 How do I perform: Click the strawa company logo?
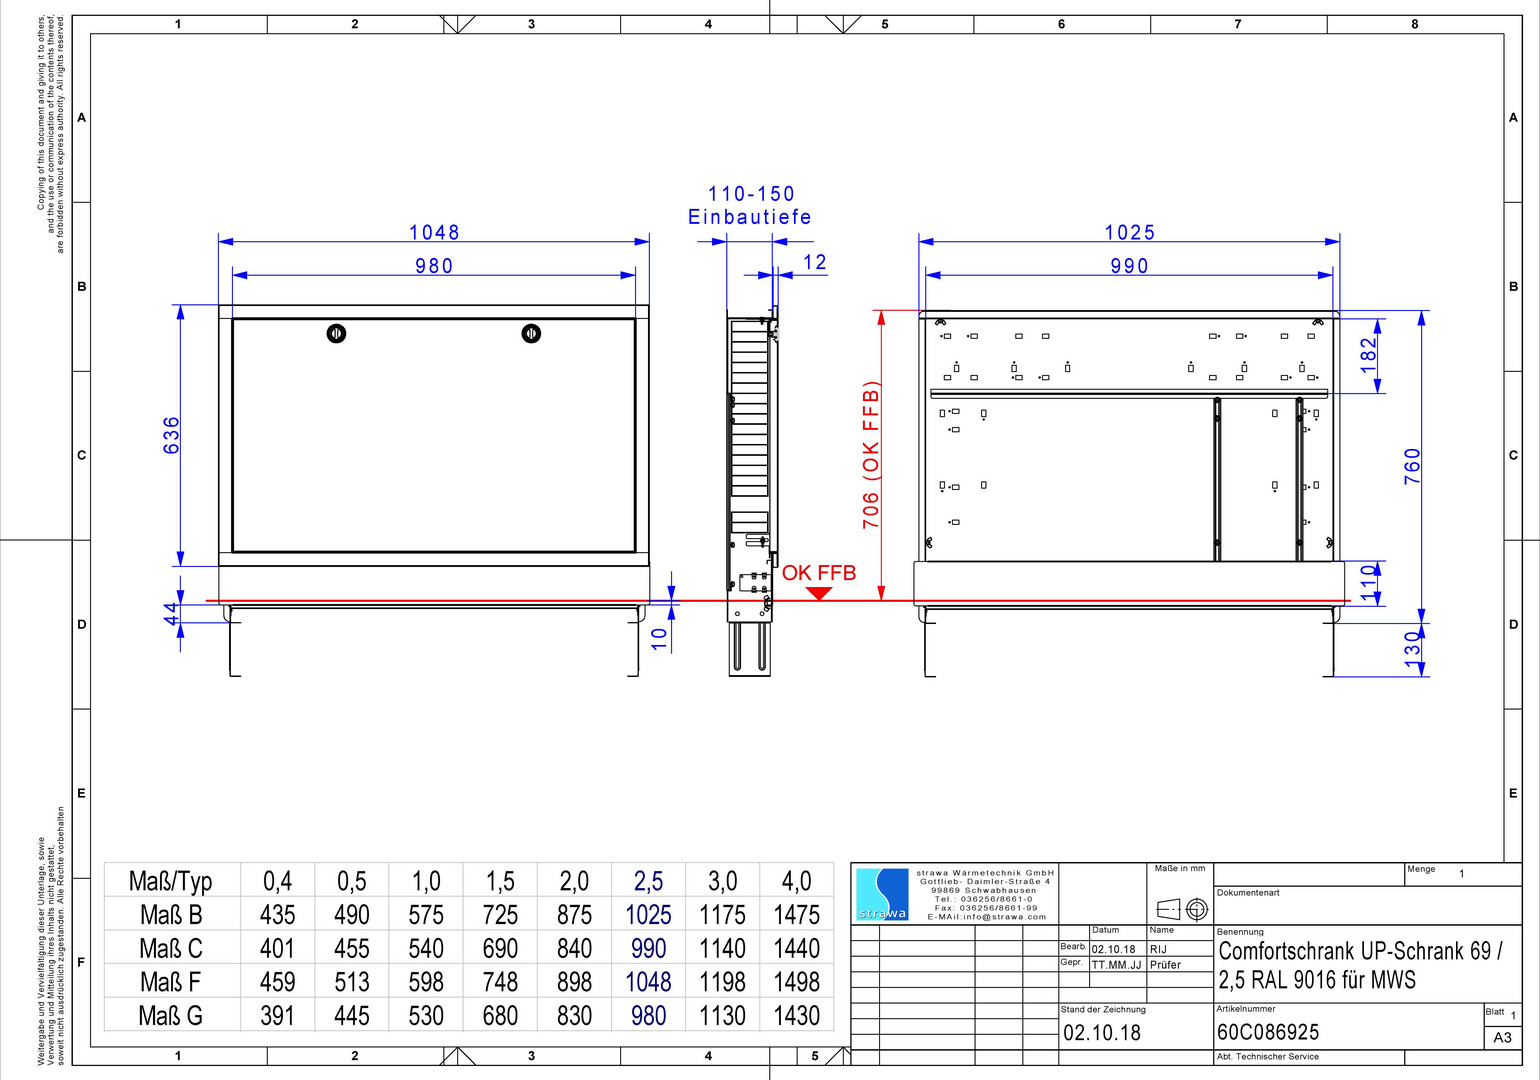882,894
